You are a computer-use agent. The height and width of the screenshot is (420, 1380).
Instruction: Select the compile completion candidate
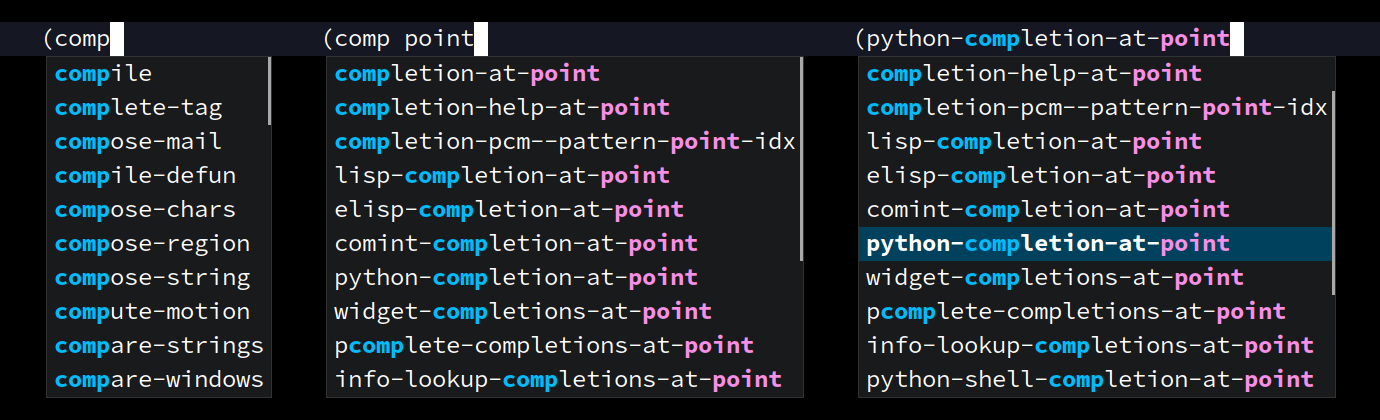tap(158, 74)
